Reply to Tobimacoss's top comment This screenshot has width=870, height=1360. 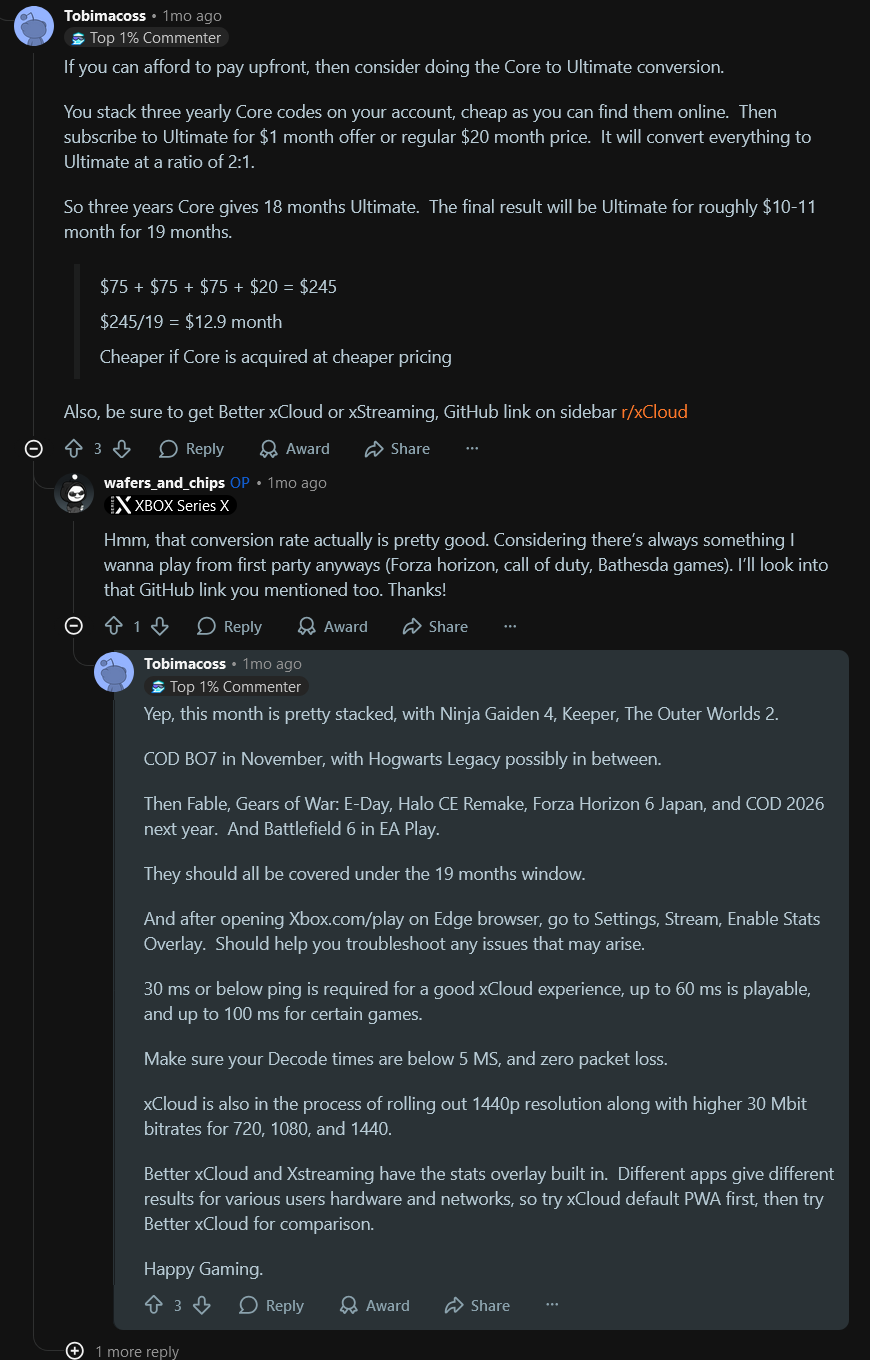(x=191, y=449)
